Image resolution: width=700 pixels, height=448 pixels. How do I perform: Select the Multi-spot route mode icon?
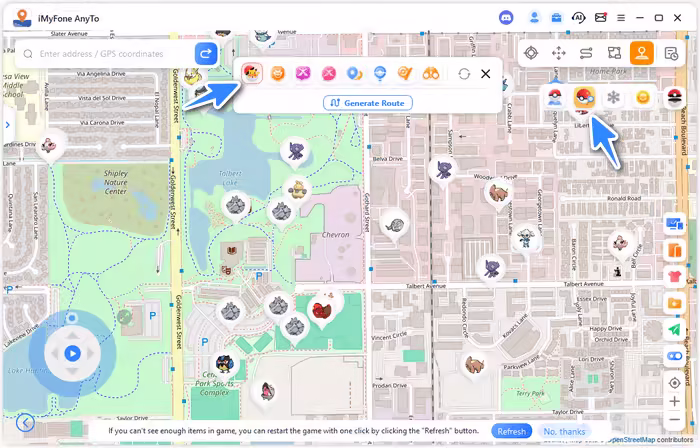[x=614, y=53]
